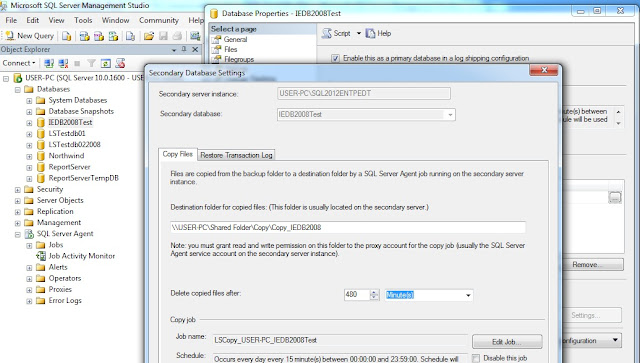Expand the IEDB2008Test database node
The height and width of the screenshot is (363, 640).
(29, 123)
